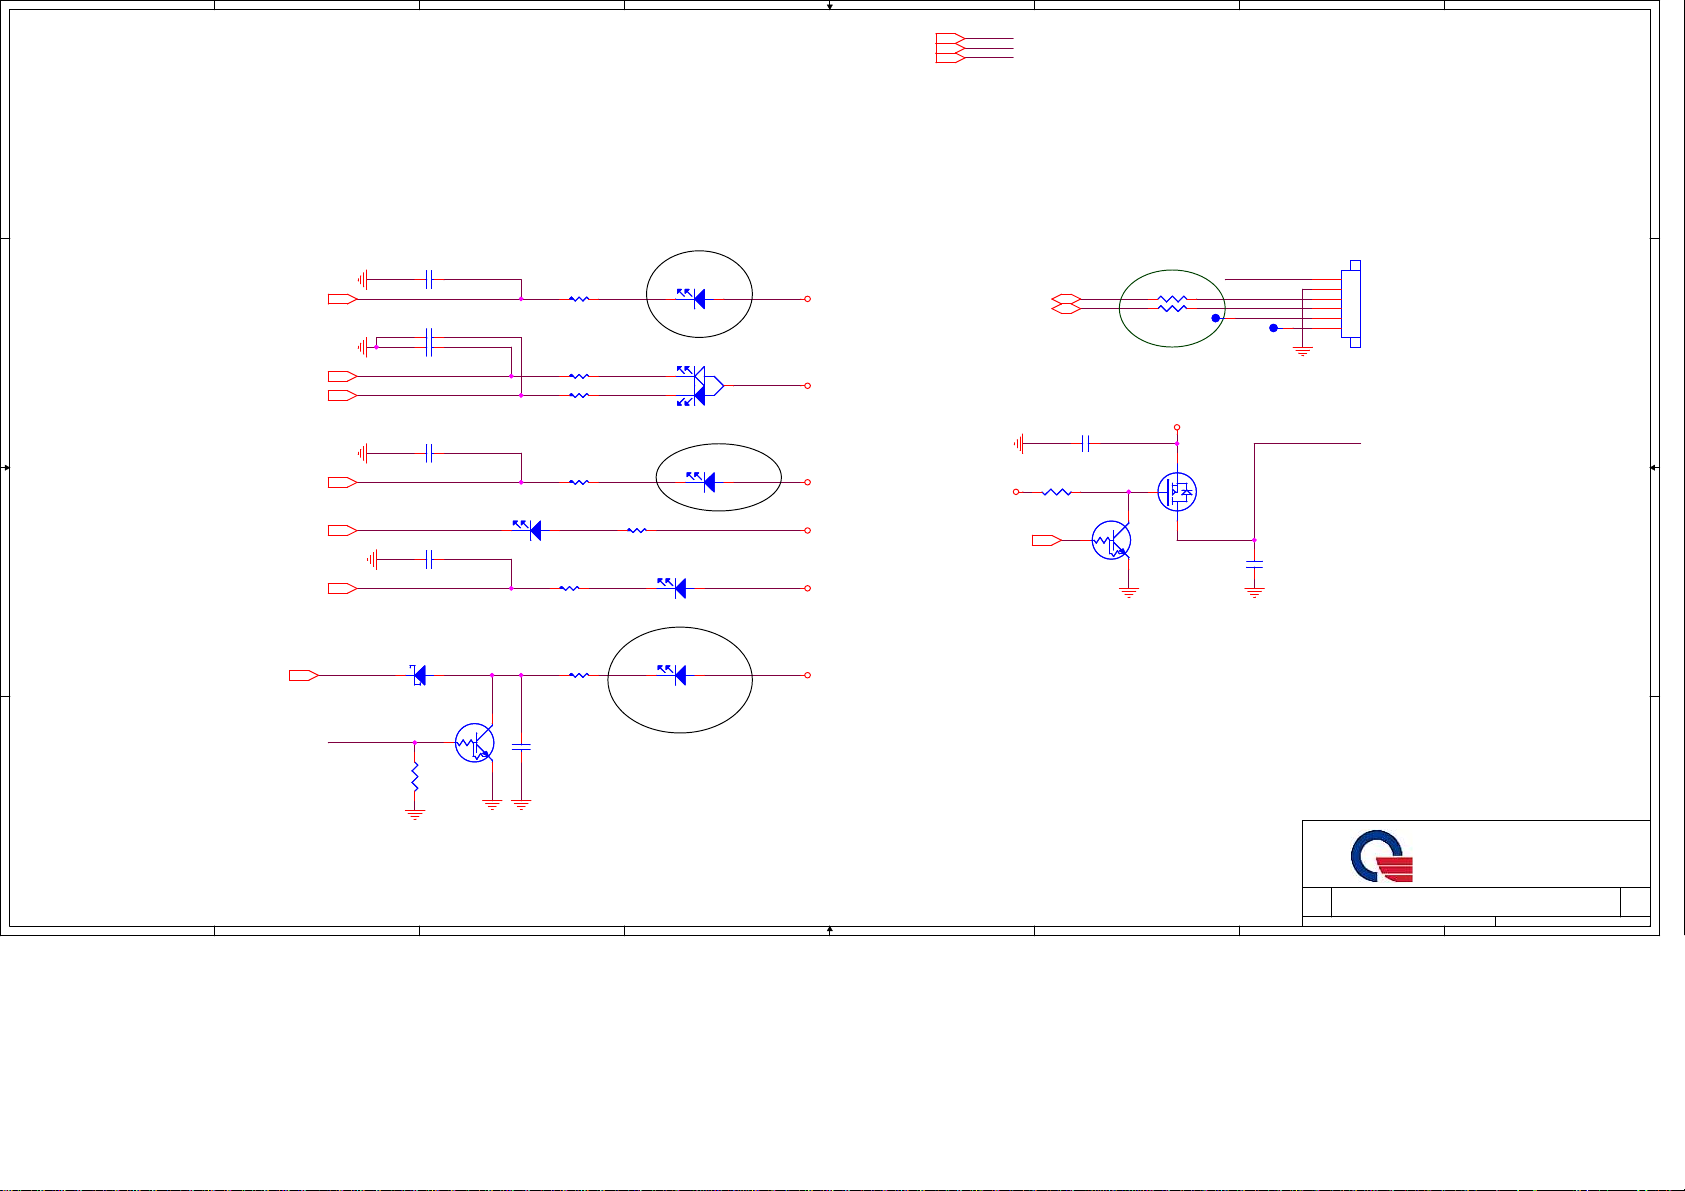Select the LED after the Schottky diode line

(x=673, y=674)
